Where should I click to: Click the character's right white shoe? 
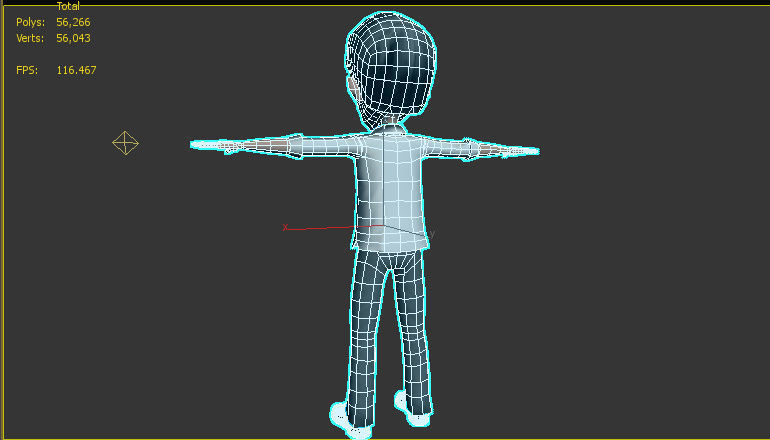pos(412,410)
